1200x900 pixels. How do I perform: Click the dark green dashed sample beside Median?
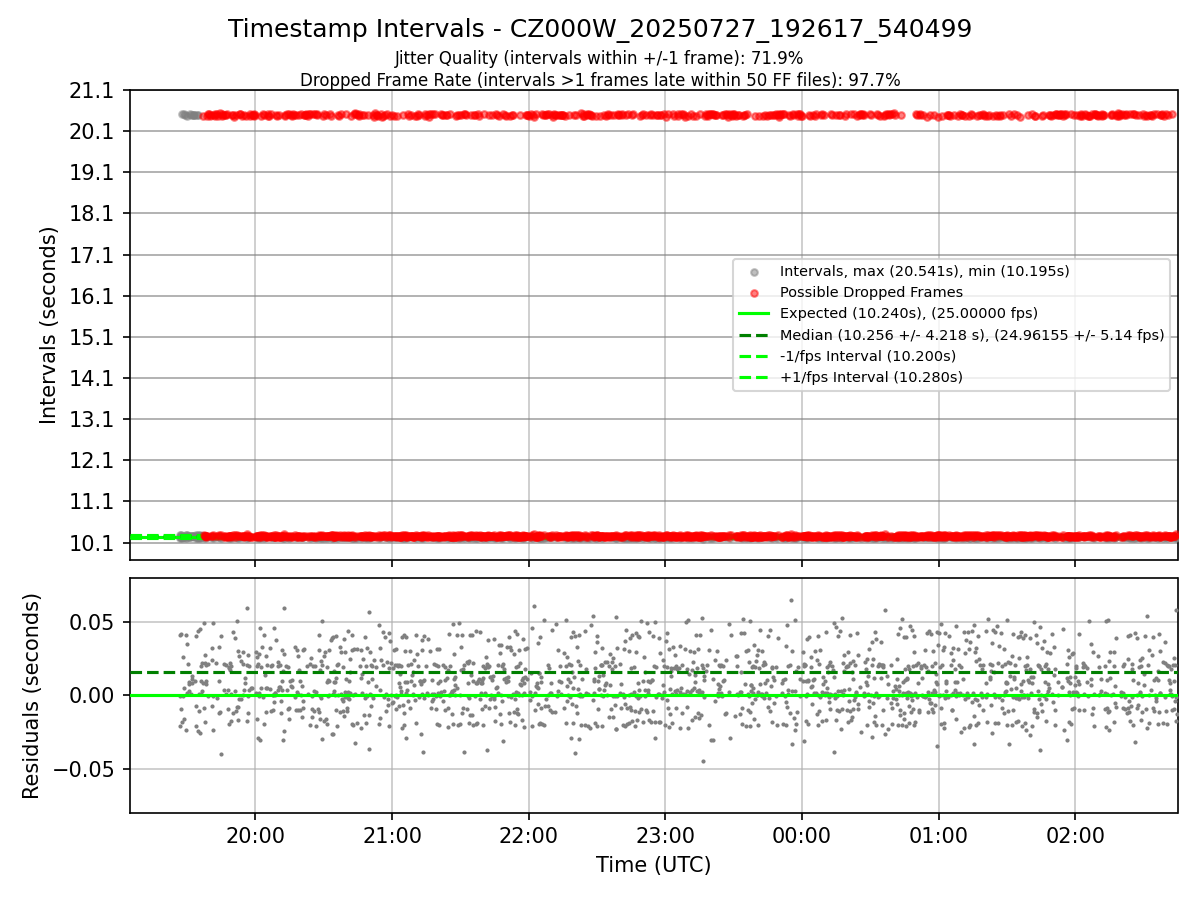(x=754, y=335)
